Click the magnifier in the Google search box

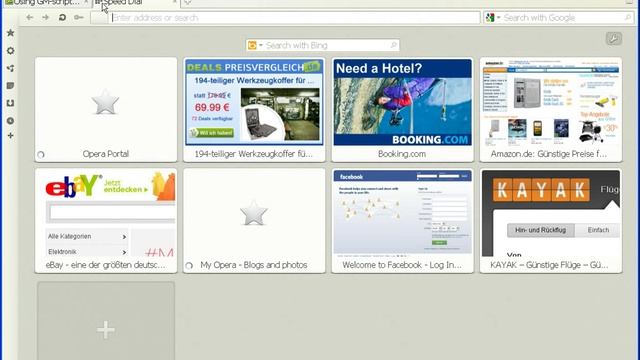click(x=628, y=18)
